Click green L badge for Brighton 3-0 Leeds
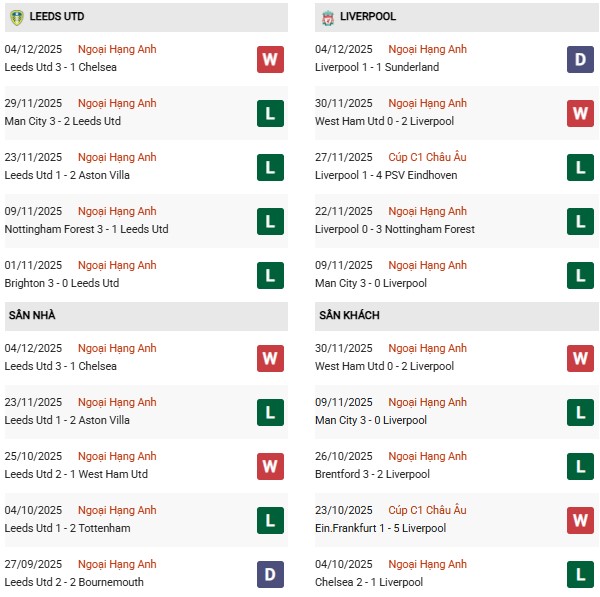 point(270,275)
